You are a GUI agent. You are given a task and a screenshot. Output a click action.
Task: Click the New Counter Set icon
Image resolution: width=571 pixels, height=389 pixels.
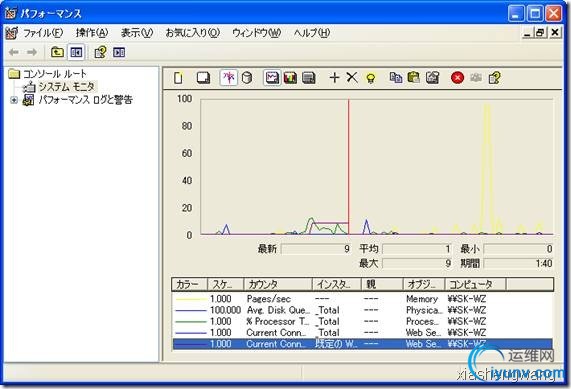tap(178, 78)
